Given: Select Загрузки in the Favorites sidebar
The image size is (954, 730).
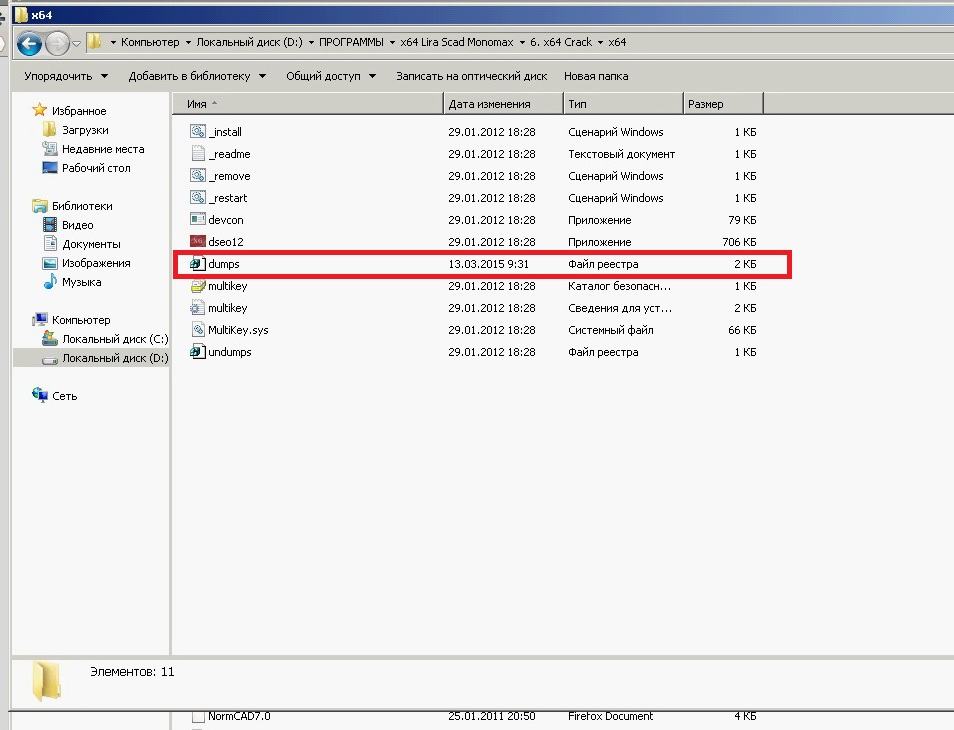Looking at the screenshot, I should (85, 130).
